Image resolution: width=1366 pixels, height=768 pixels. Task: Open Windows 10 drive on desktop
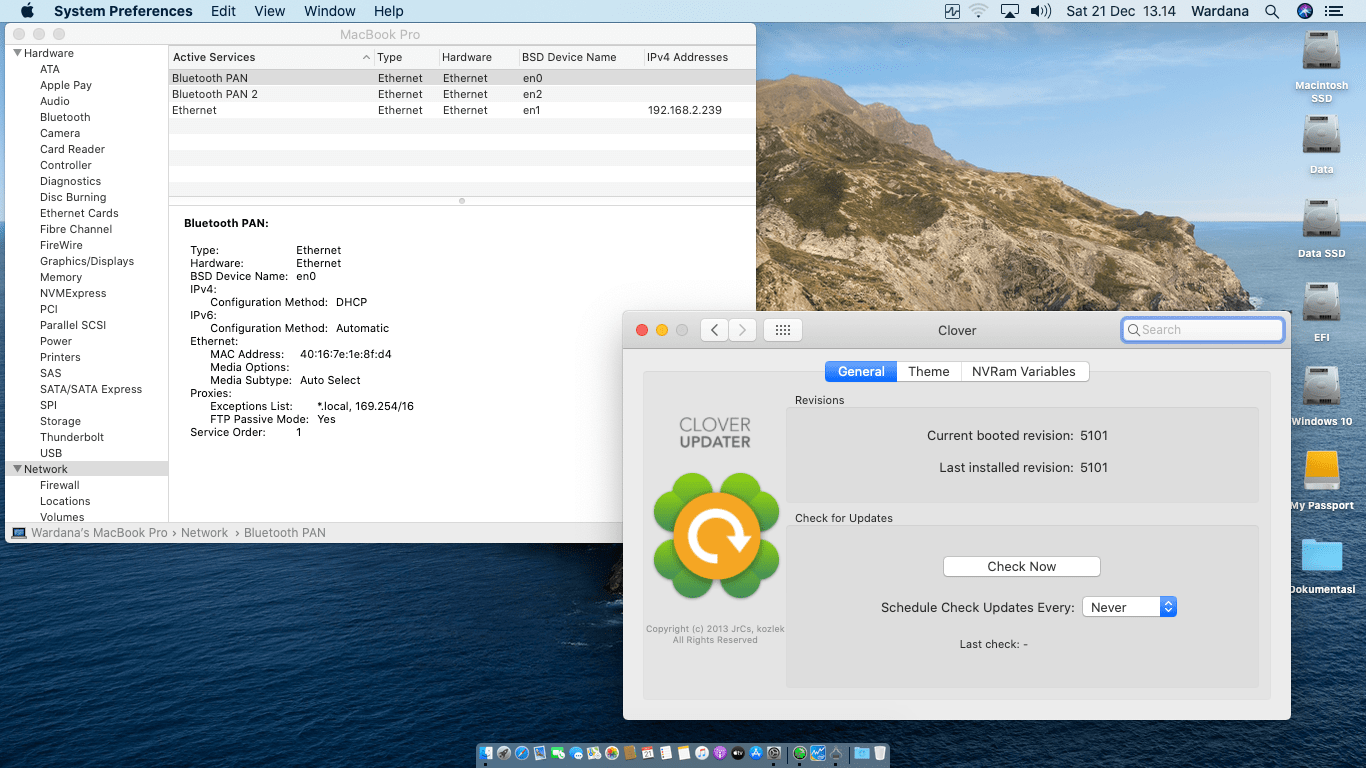[1322, 386]
